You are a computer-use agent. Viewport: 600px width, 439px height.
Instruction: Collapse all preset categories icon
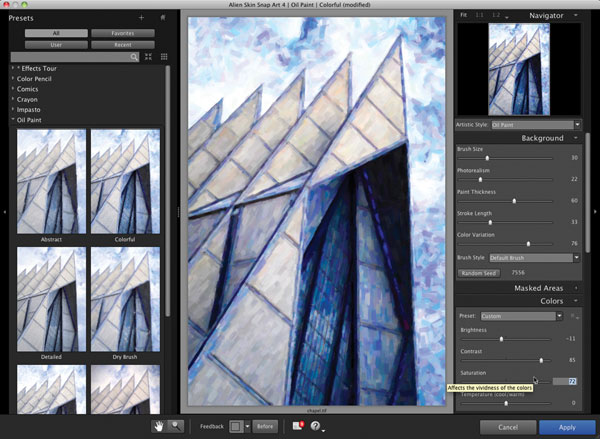pyautogui.click(x=148, y=57)
